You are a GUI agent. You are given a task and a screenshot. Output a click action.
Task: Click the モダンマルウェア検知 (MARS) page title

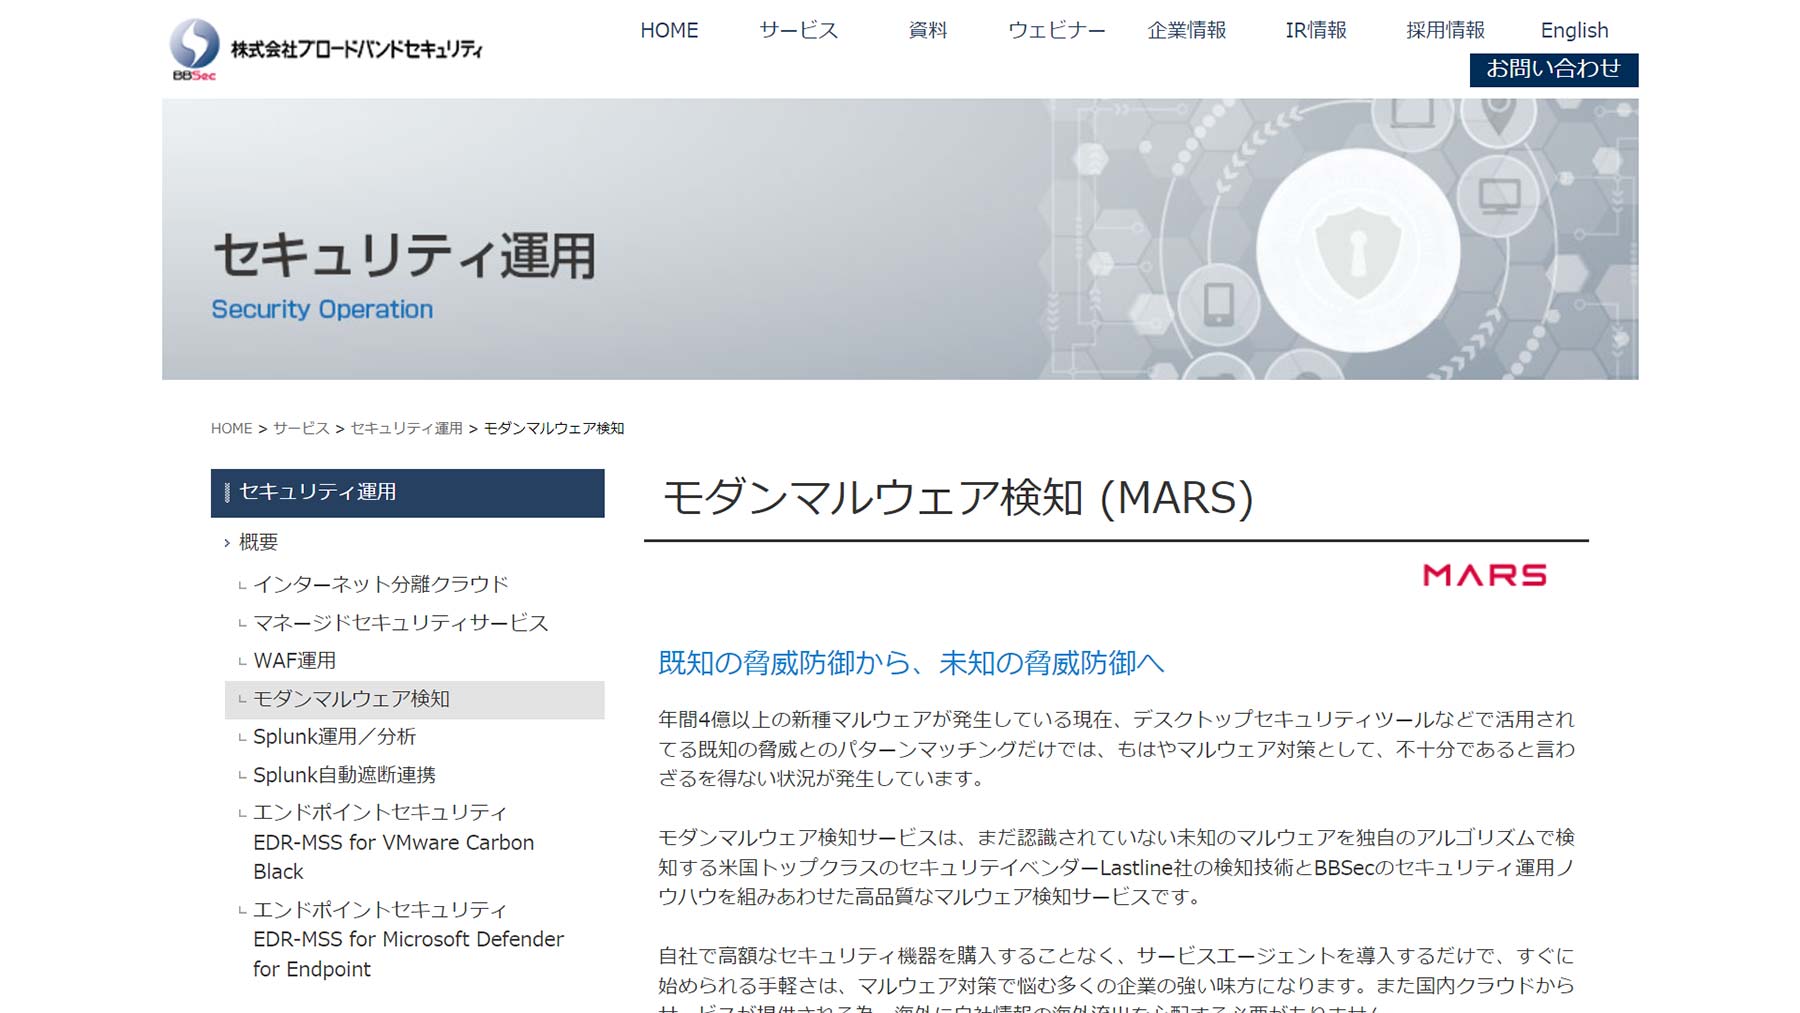point(957,498)
